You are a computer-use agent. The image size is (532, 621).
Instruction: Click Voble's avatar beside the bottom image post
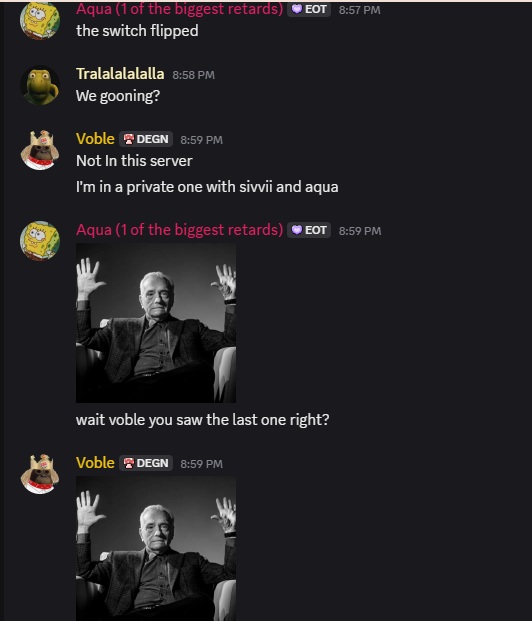(40, 474)
